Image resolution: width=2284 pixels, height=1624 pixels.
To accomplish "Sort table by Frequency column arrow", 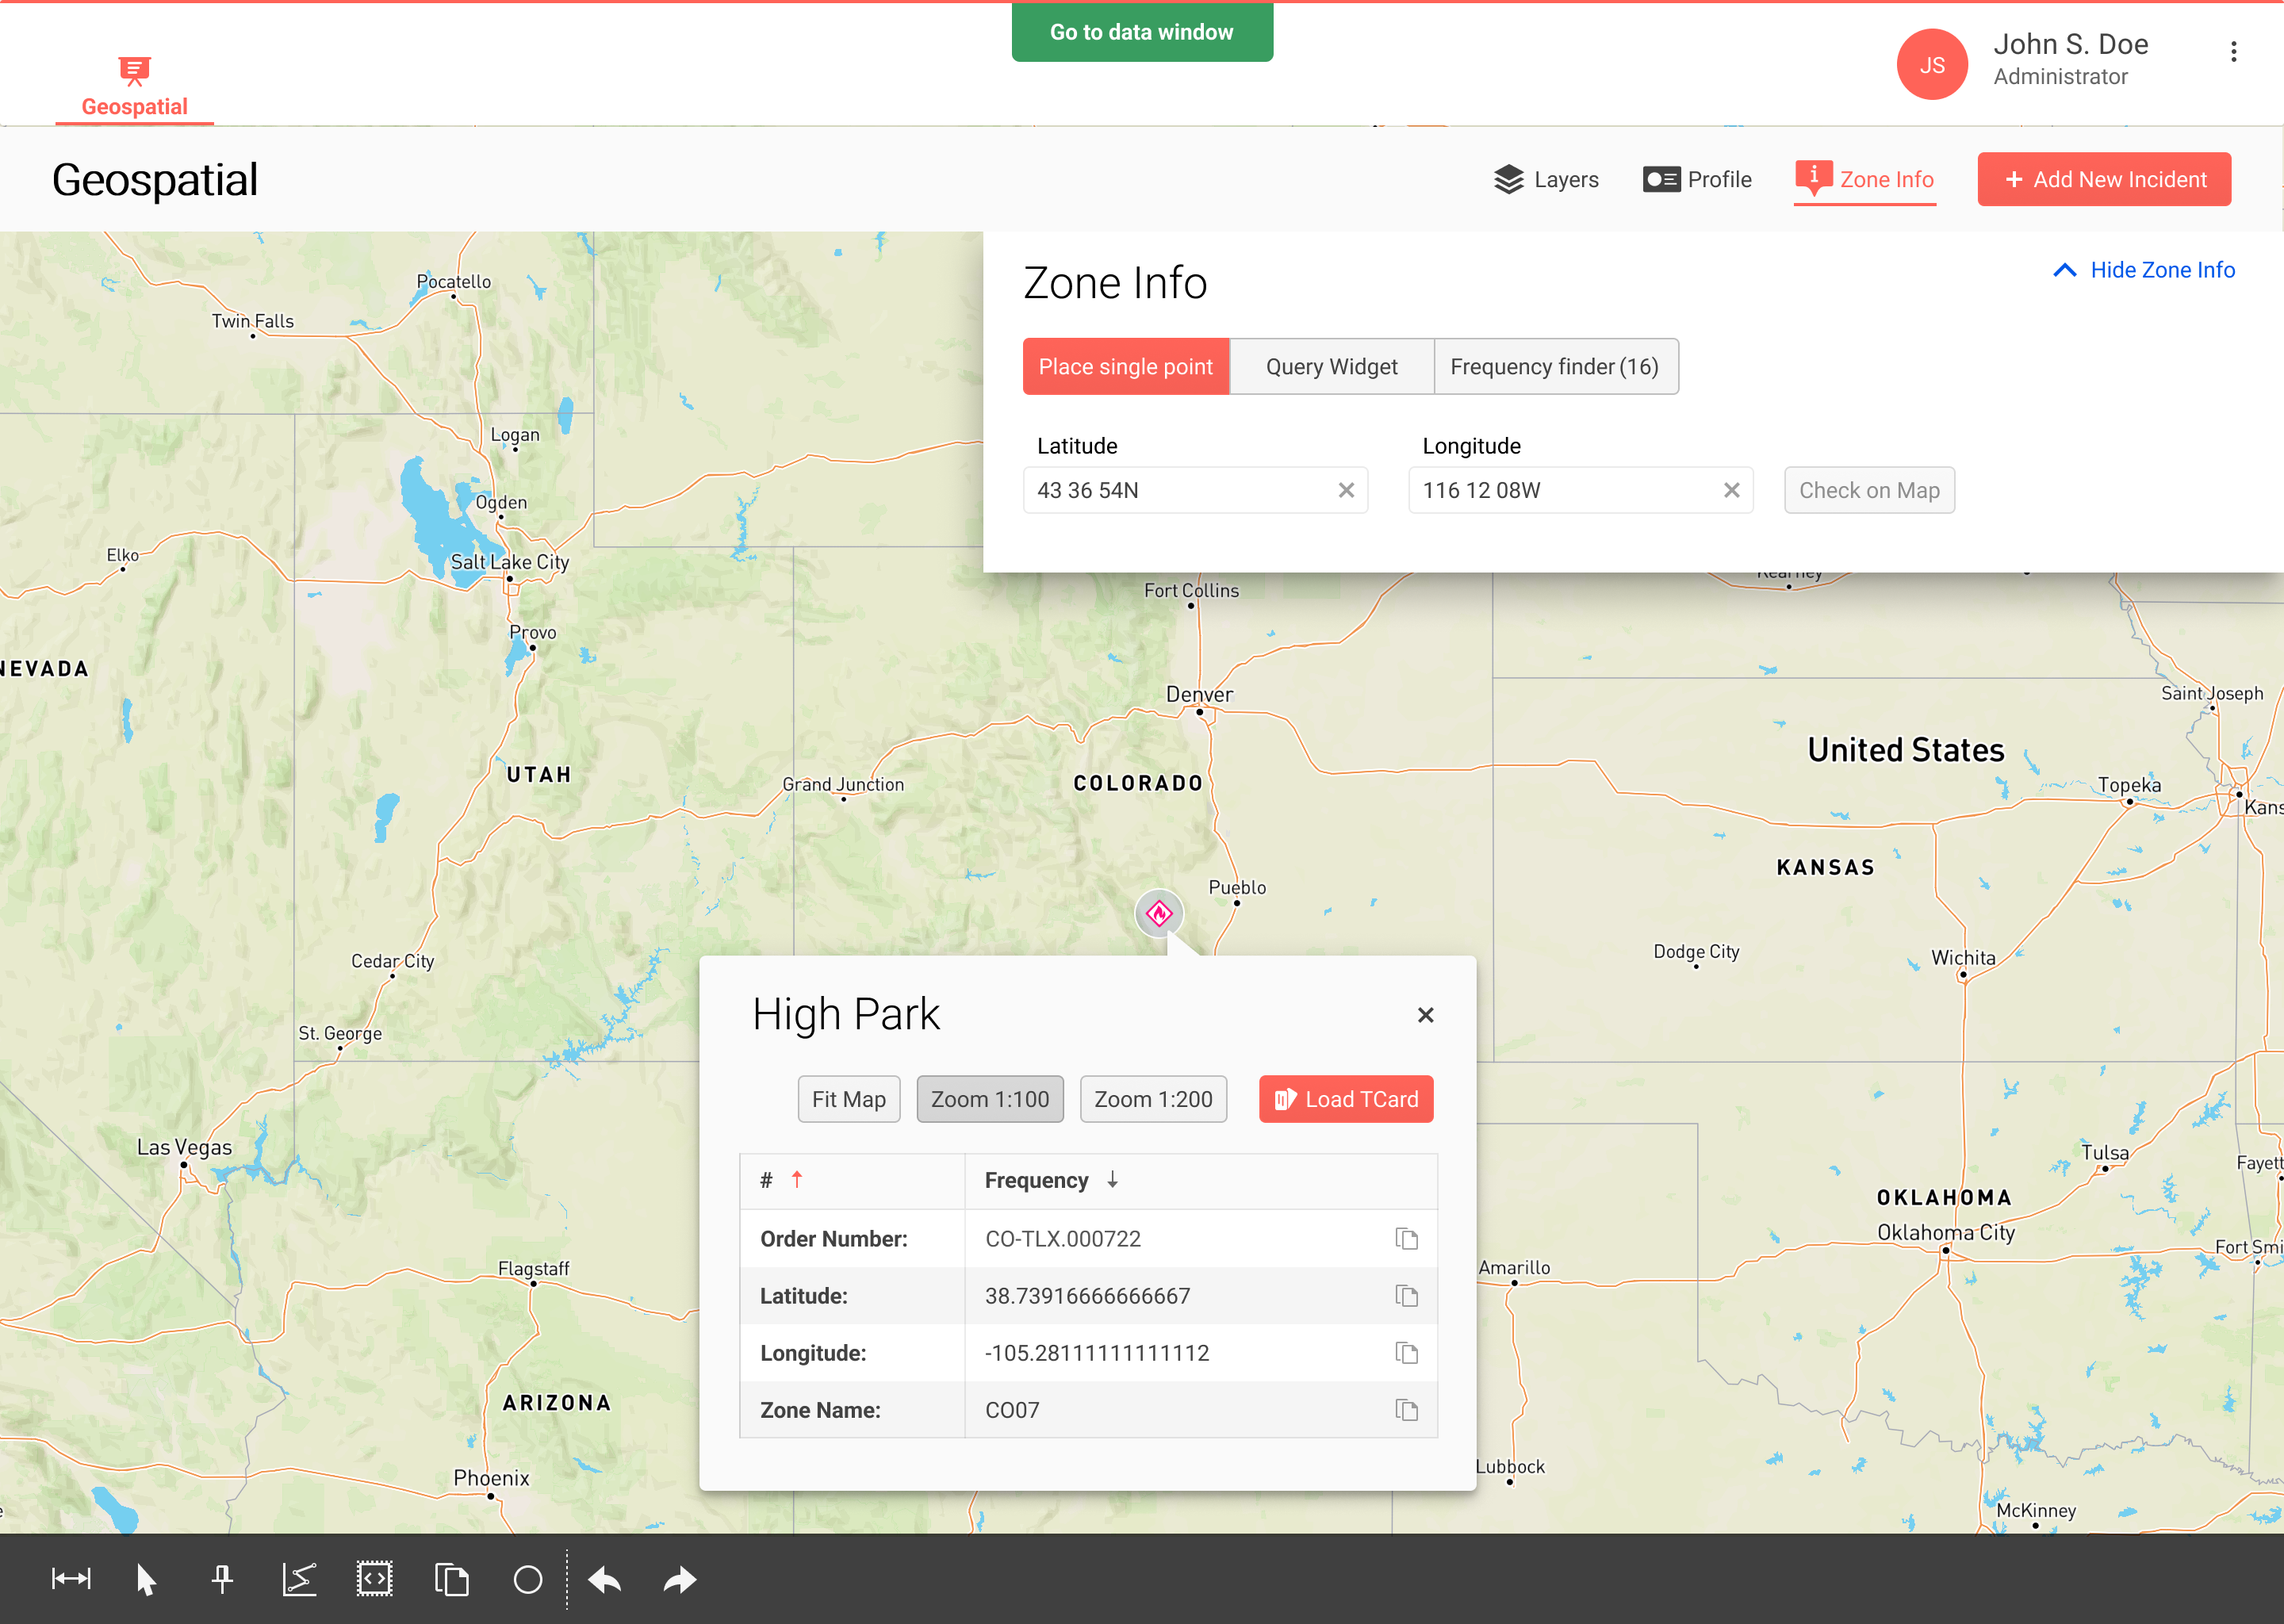I will pos(1112,1180).
